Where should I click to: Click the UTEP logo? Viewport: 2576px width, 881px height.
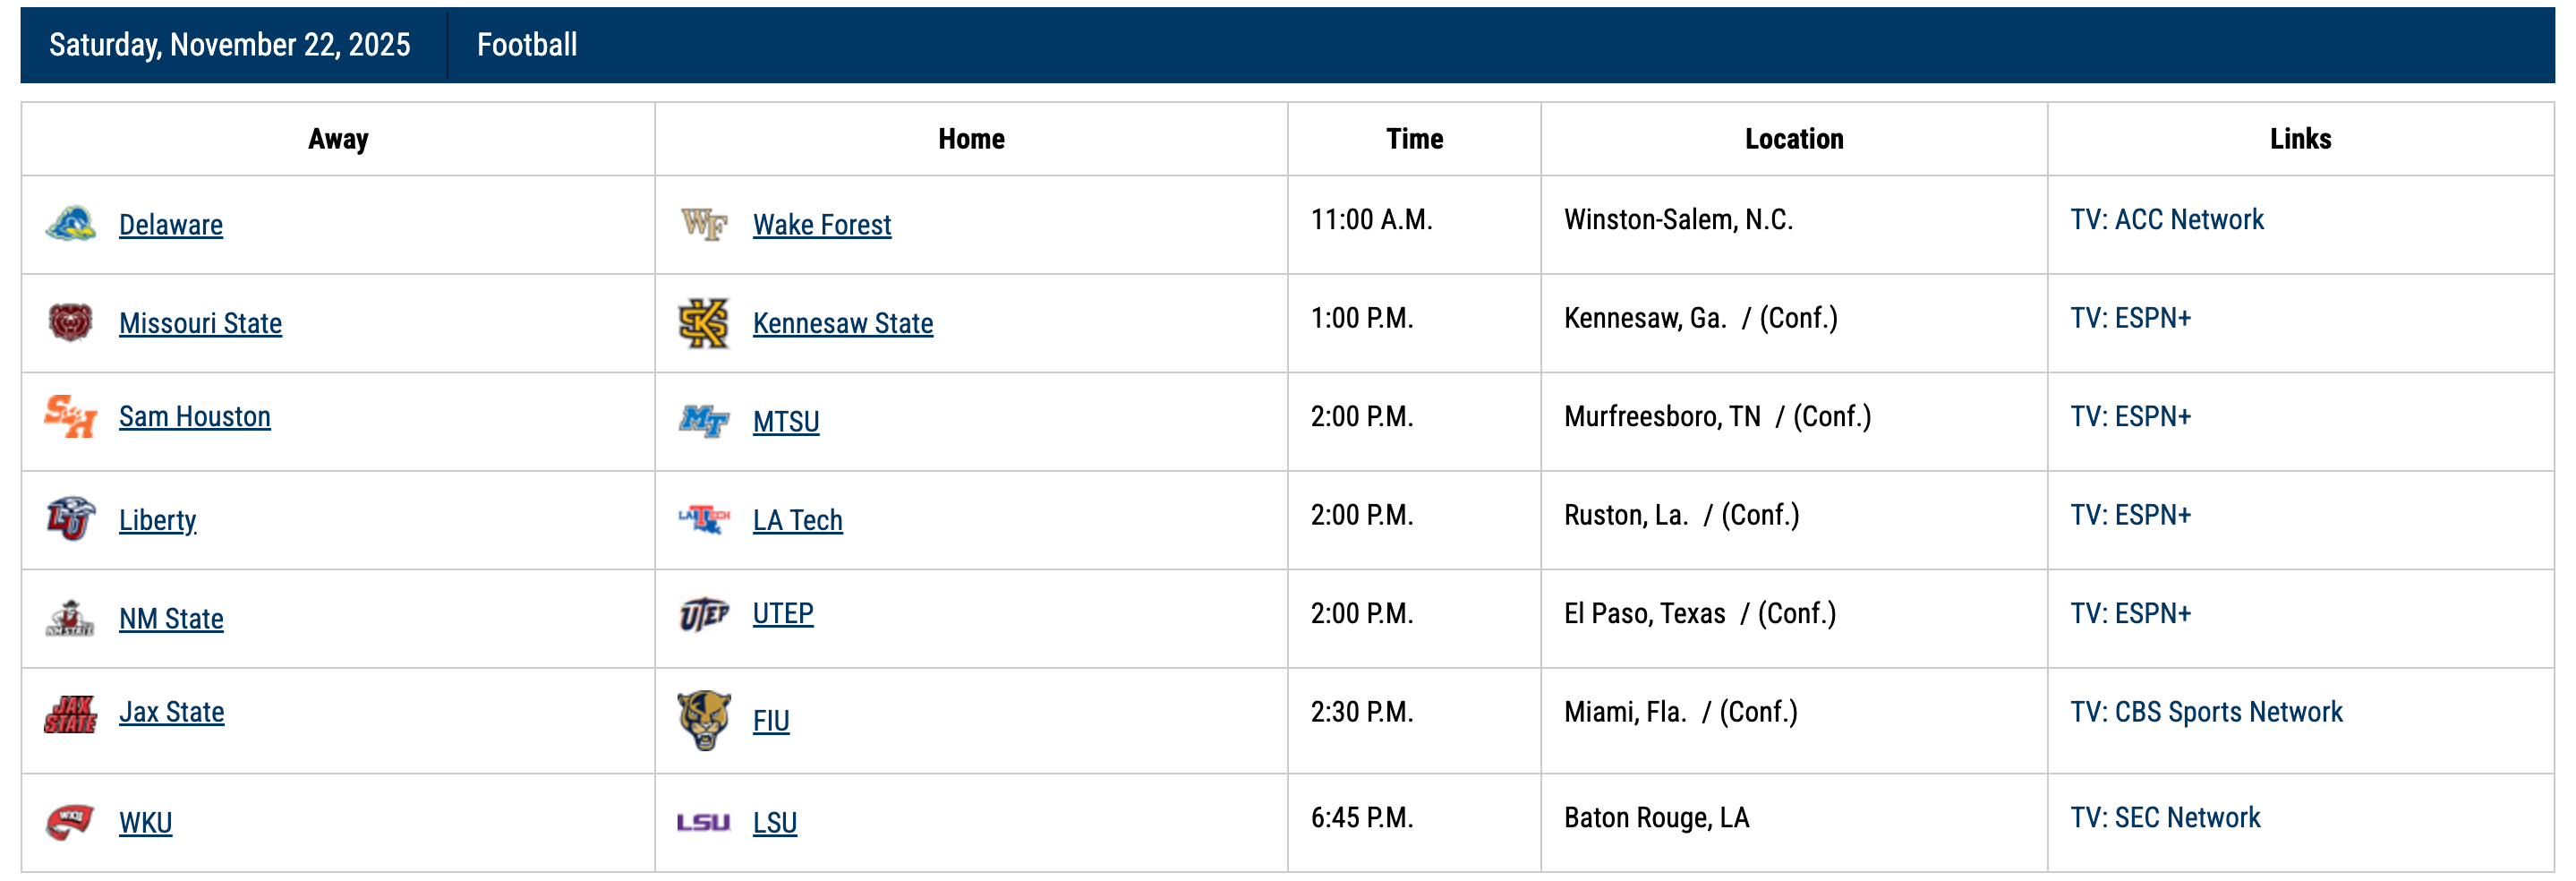[x=704, y=613]
